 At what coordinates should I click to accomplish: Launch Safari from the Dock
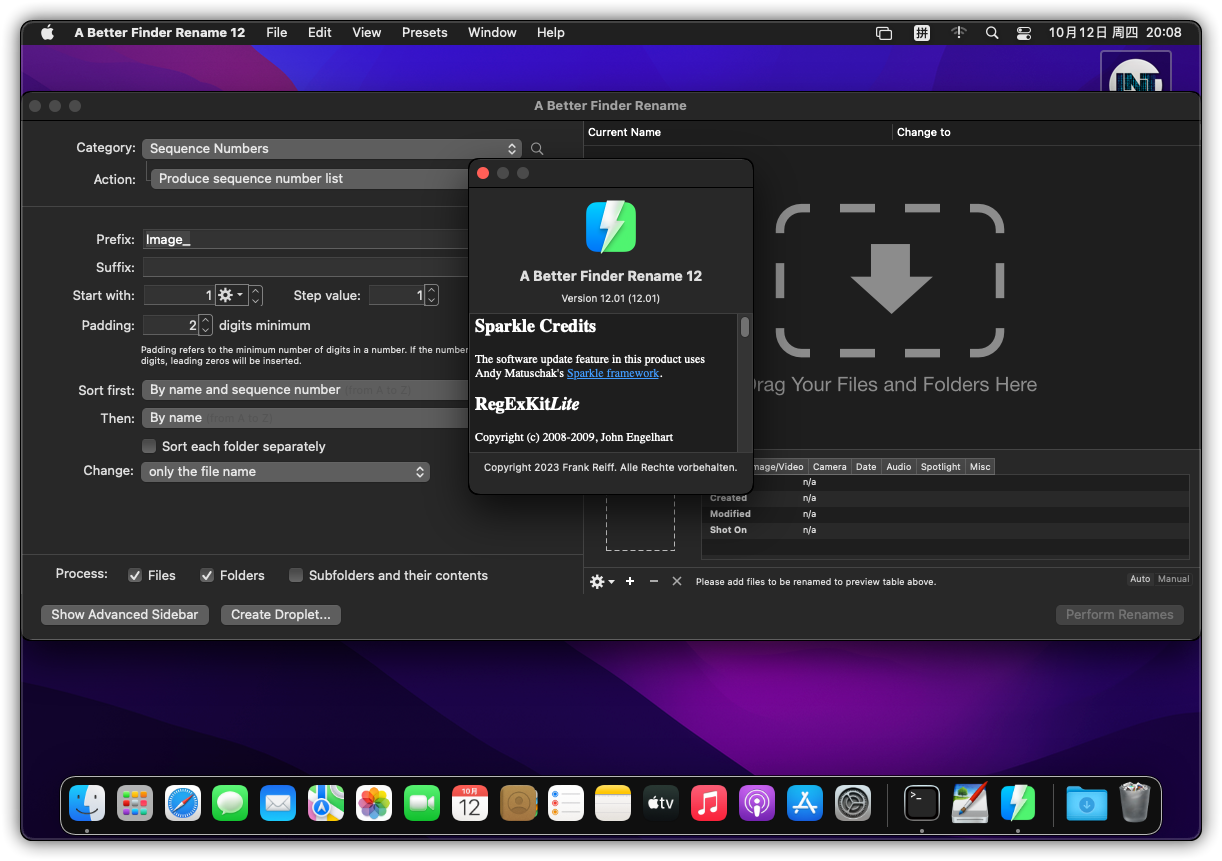(183, 803)
